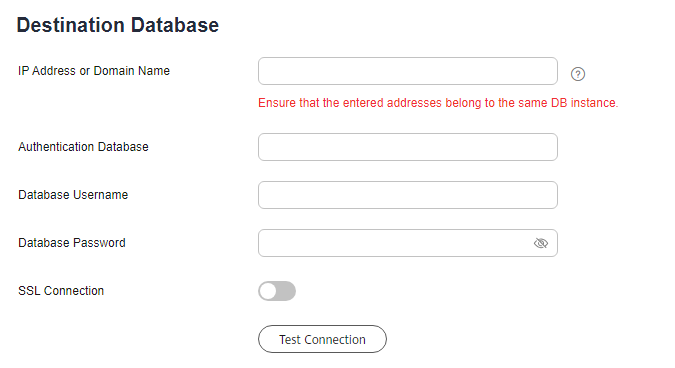
Task: Select the 'Database Password' label text
Action: click(x=71, y=243)
